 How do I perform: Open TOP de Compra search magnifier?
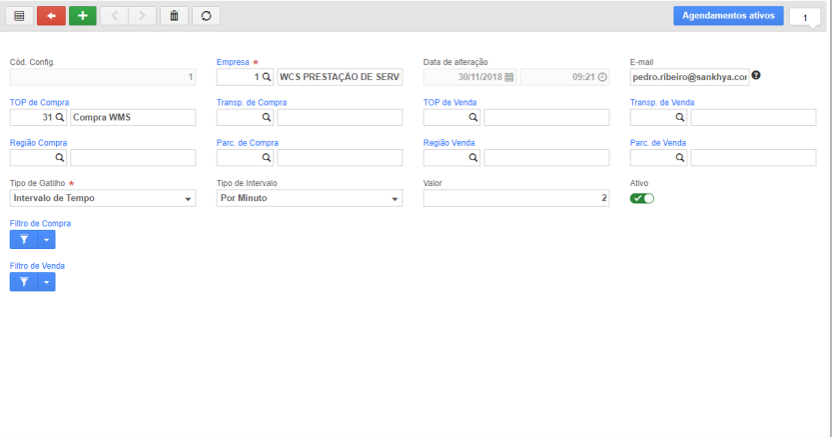(60, 117)
